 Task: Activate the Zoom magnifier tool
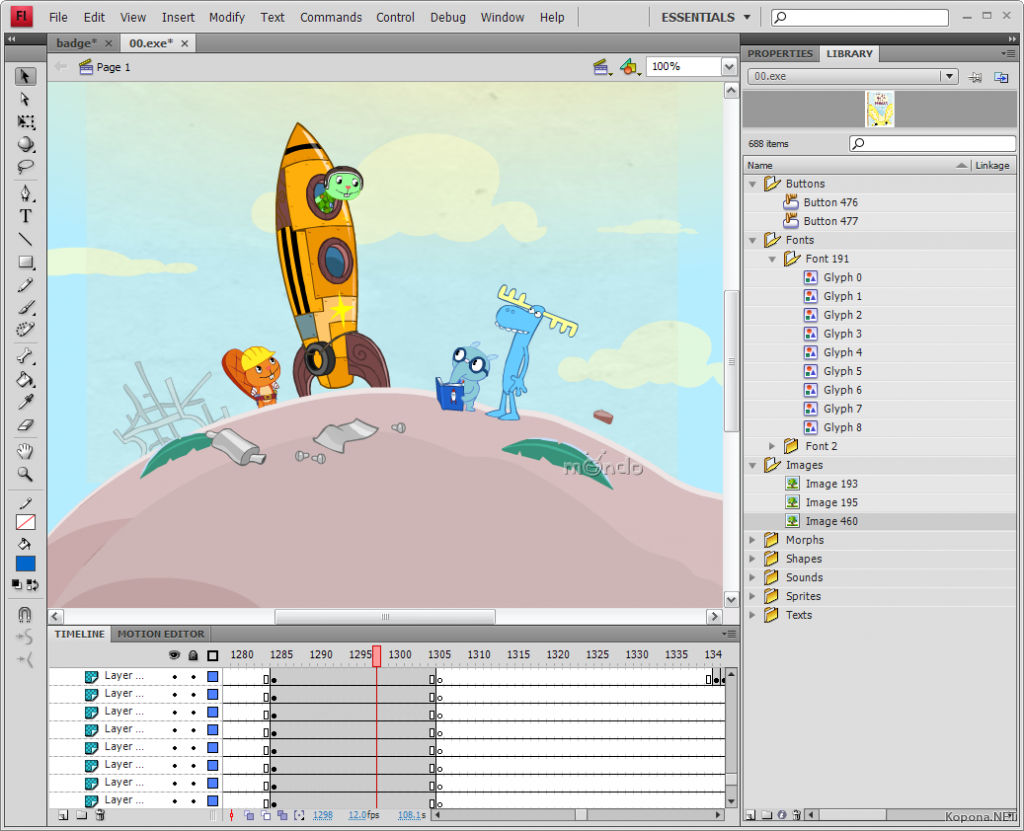26,474
